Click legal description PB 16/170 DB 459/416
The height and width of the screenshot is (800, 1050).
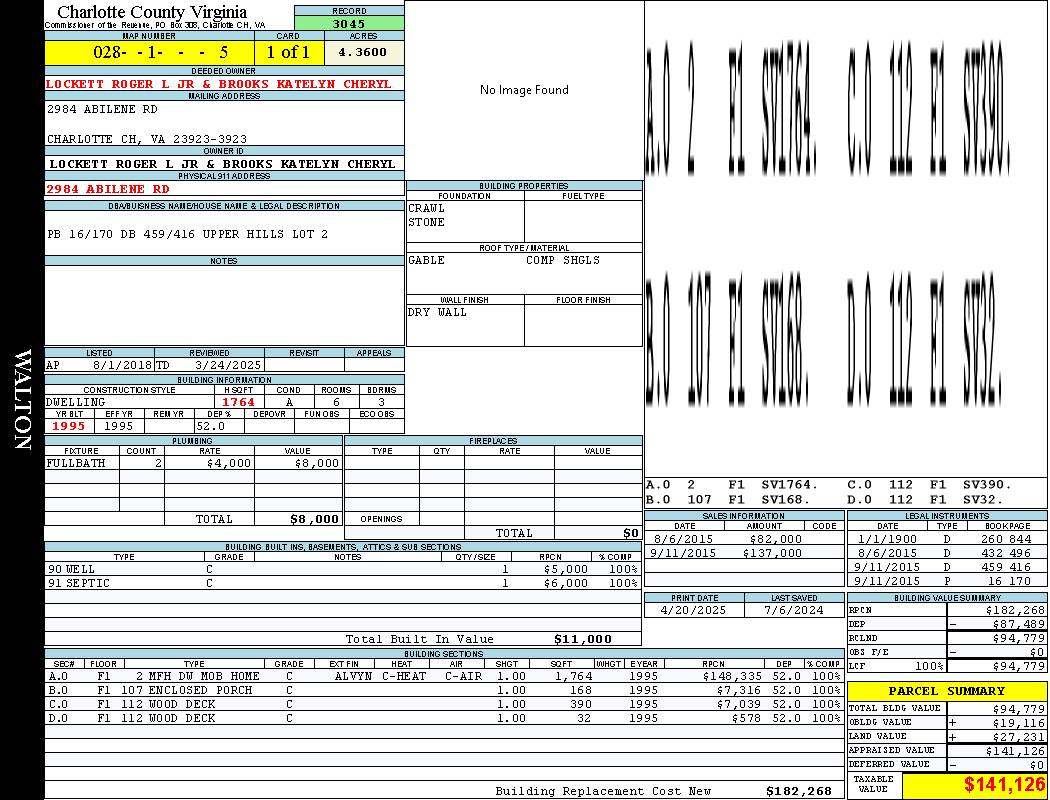point(188,234)
